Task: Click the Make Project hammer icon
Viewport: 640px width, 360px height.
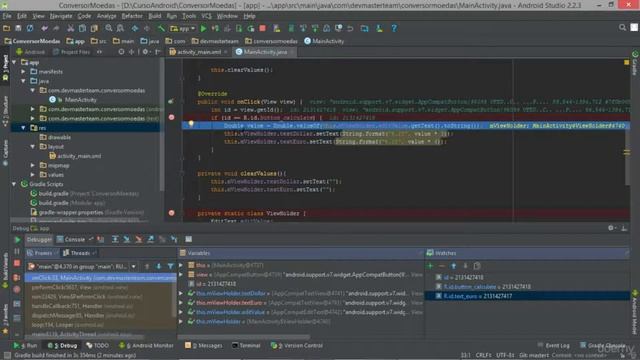Action: pos(161,28)
